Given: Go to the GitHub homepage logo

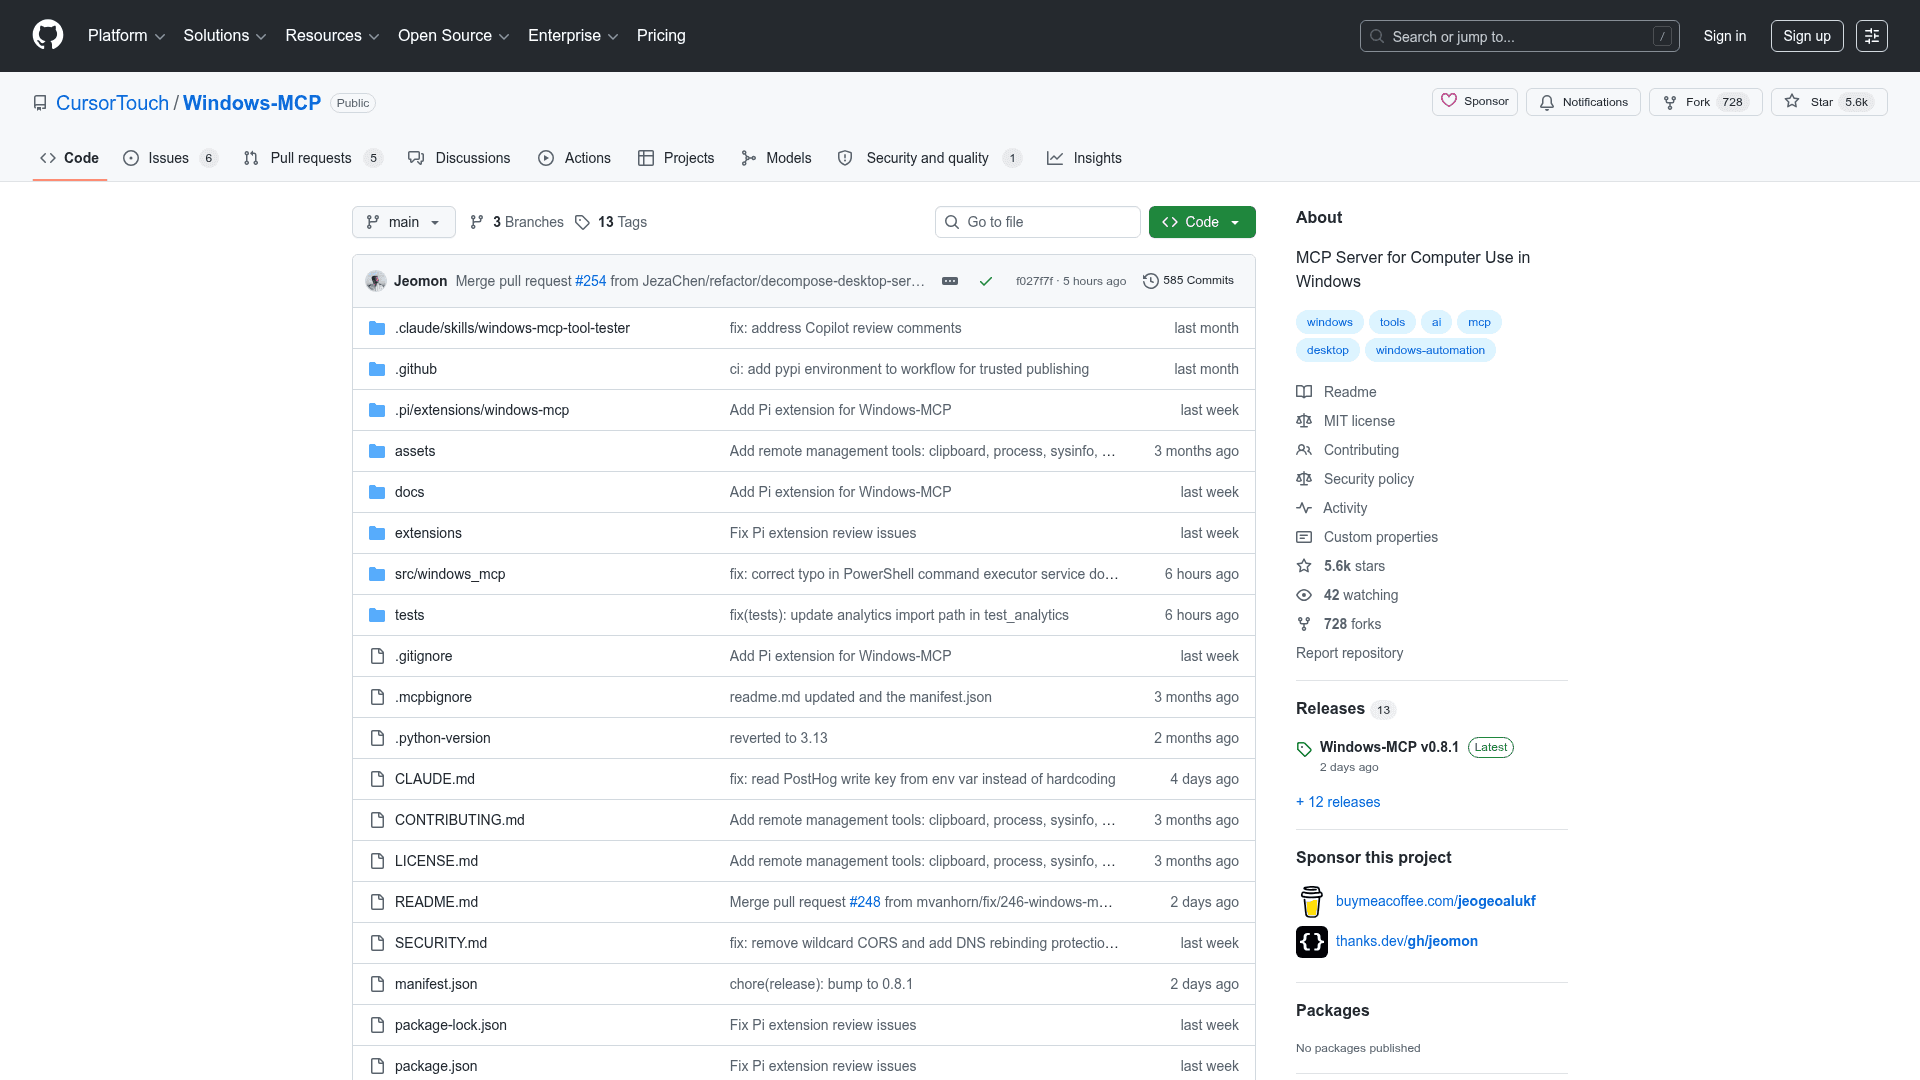Looking at the screenshot, I should pyautogui.click(x=48, y=35).
